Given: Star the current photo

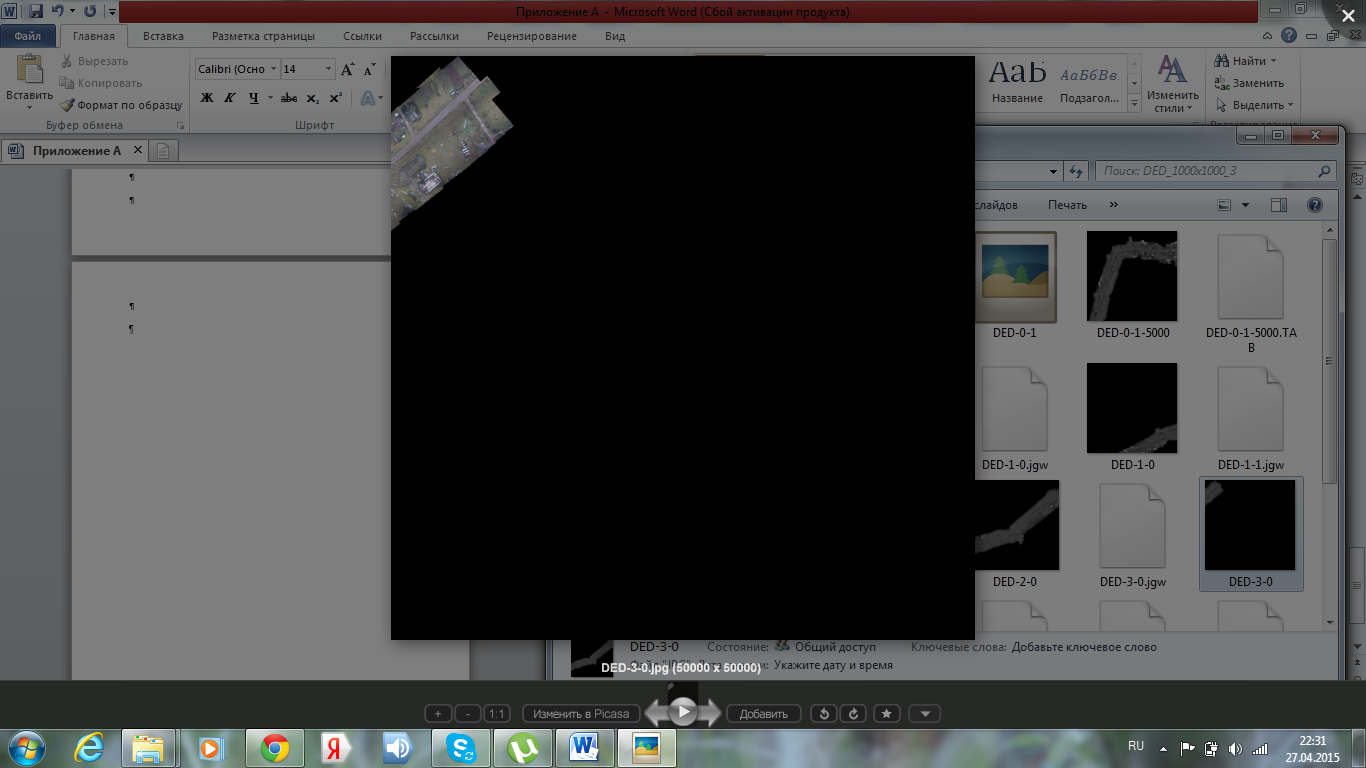Looking at the screenshot, I should click(x=887, y=714).
